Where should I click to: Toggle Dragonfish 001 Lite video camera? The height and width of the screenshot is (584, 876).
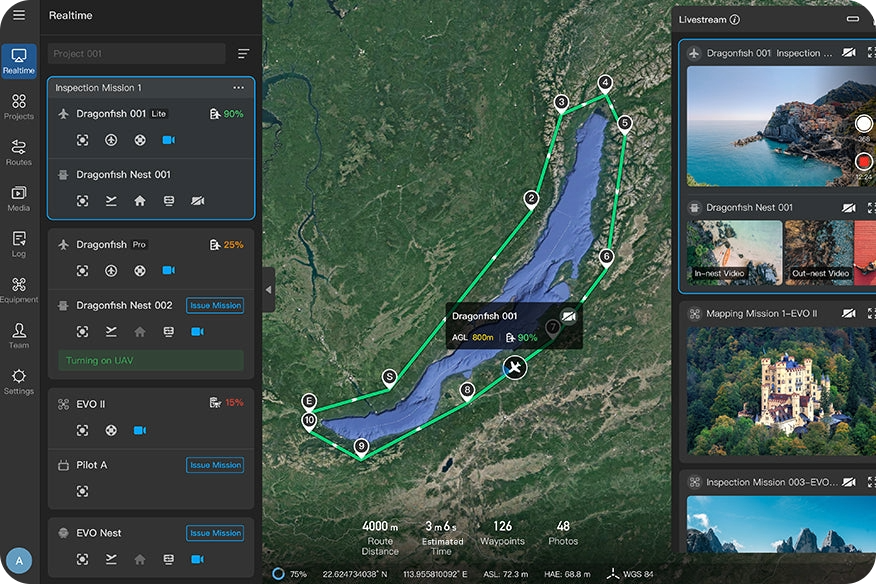pos(168,140)
